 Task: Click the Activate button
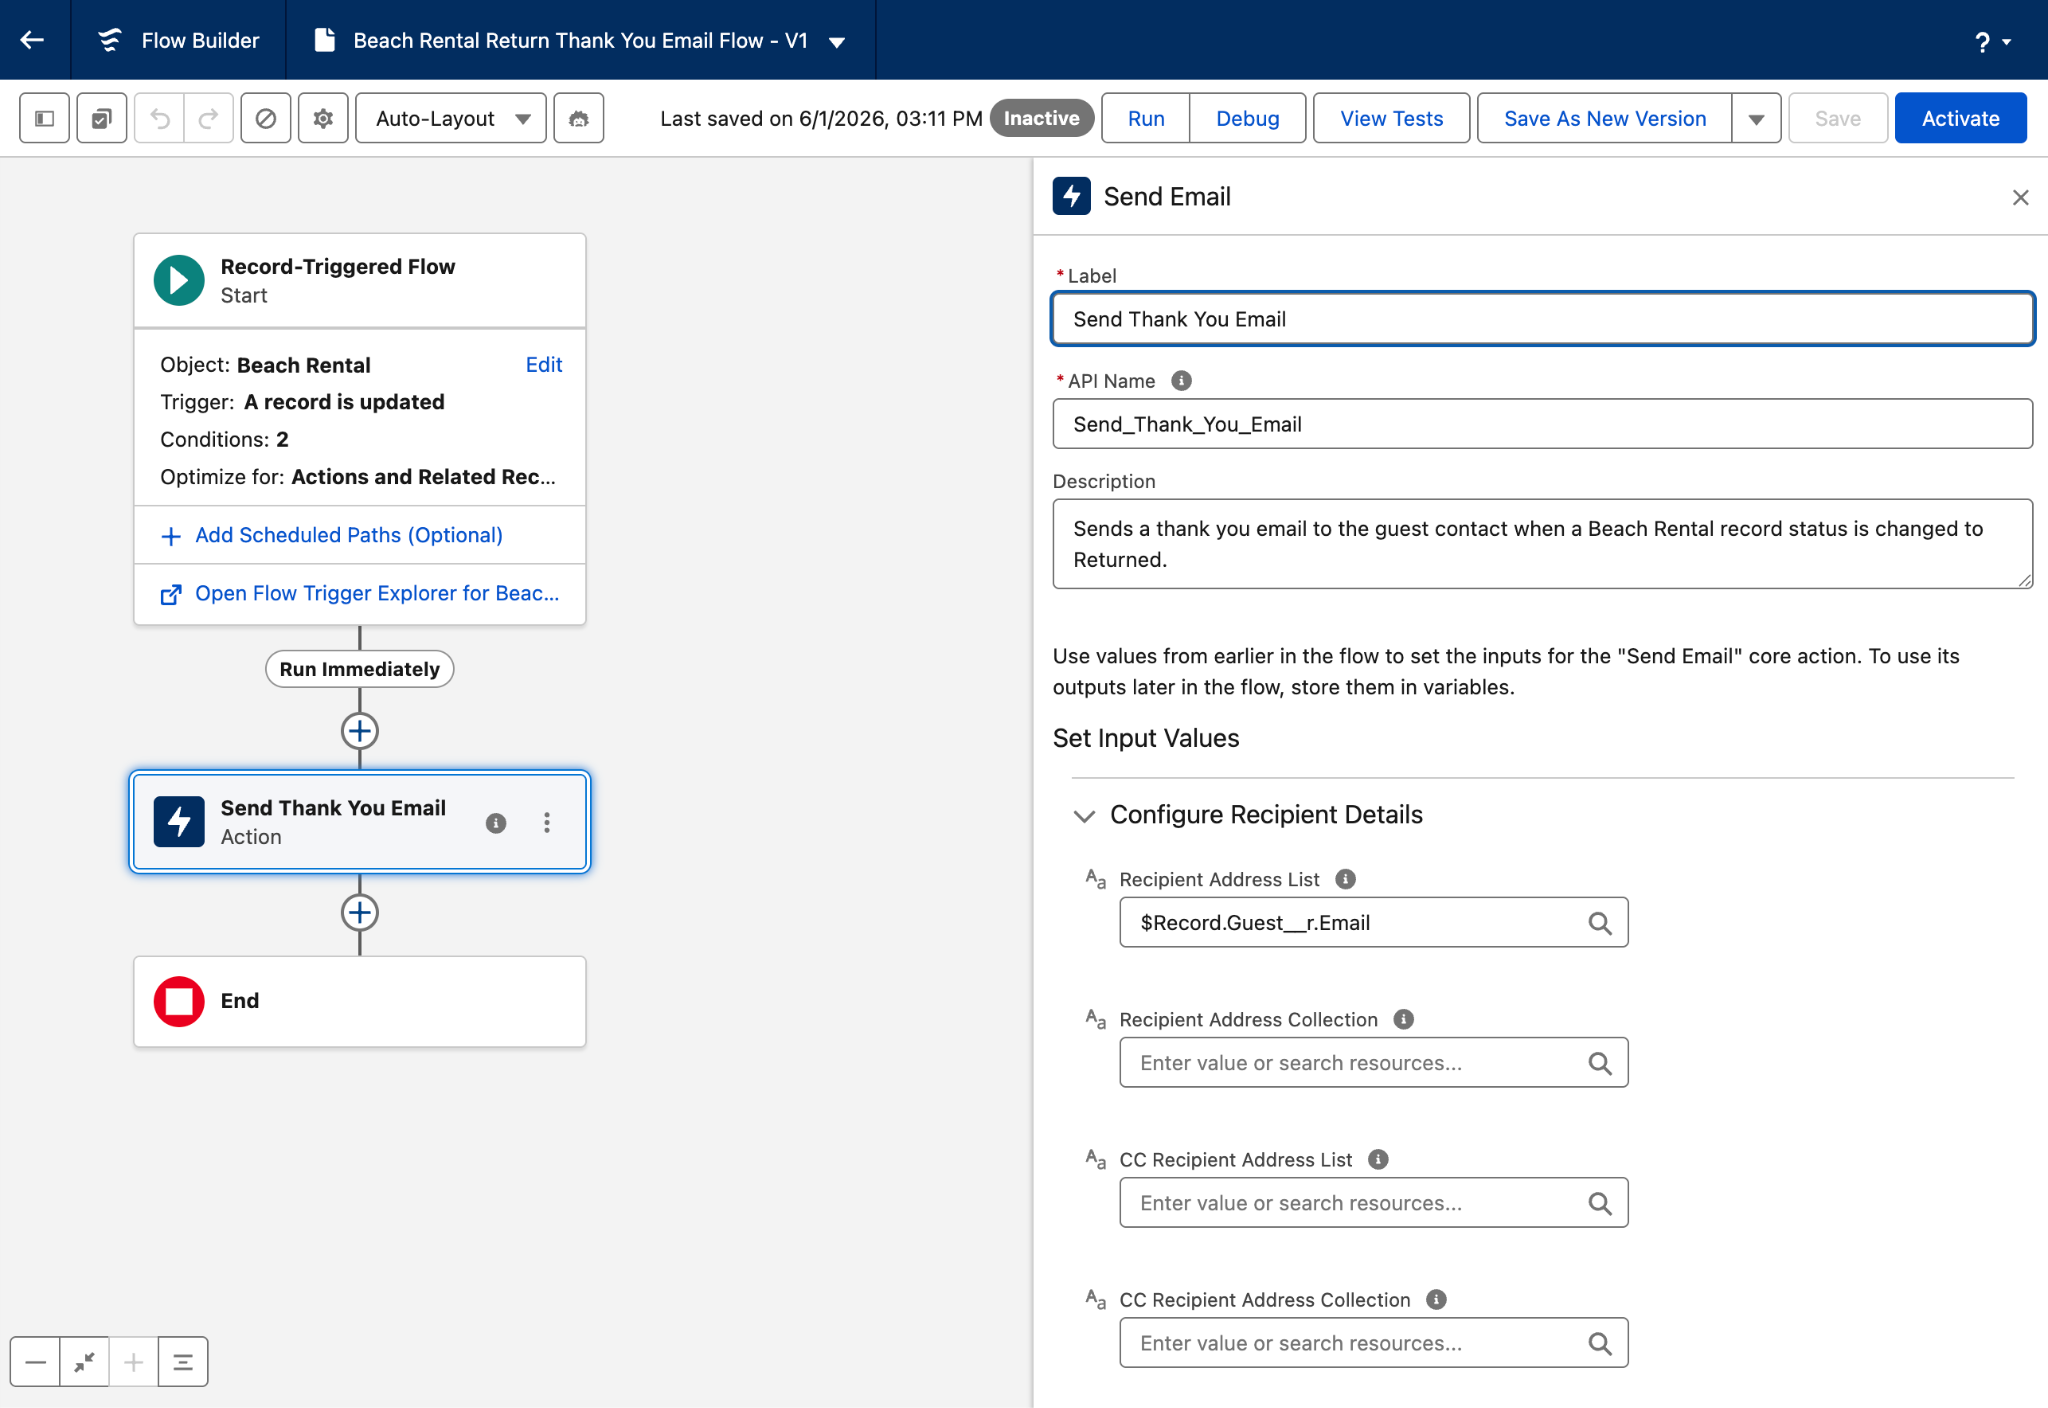pyautogui.click(x=1960, y=118)
